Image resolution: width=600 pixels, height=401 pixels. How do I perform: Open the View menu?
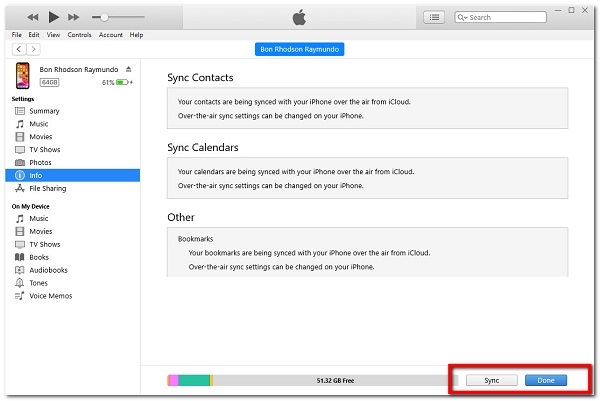[x=53, y=35]
